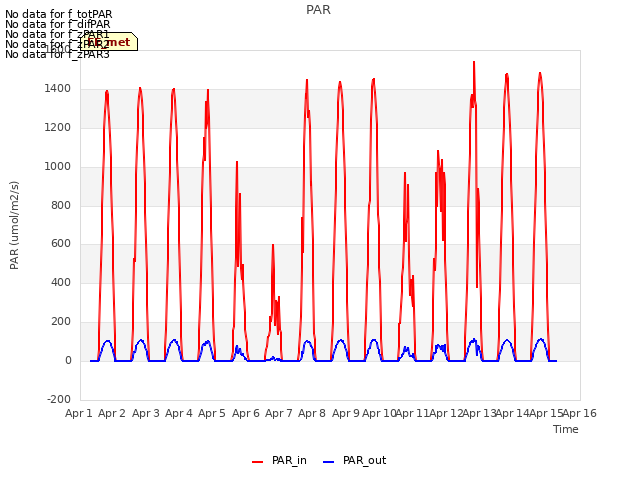Click the red PAR_in legend swatch
640x480 pixels.
(x=258, y=462)
